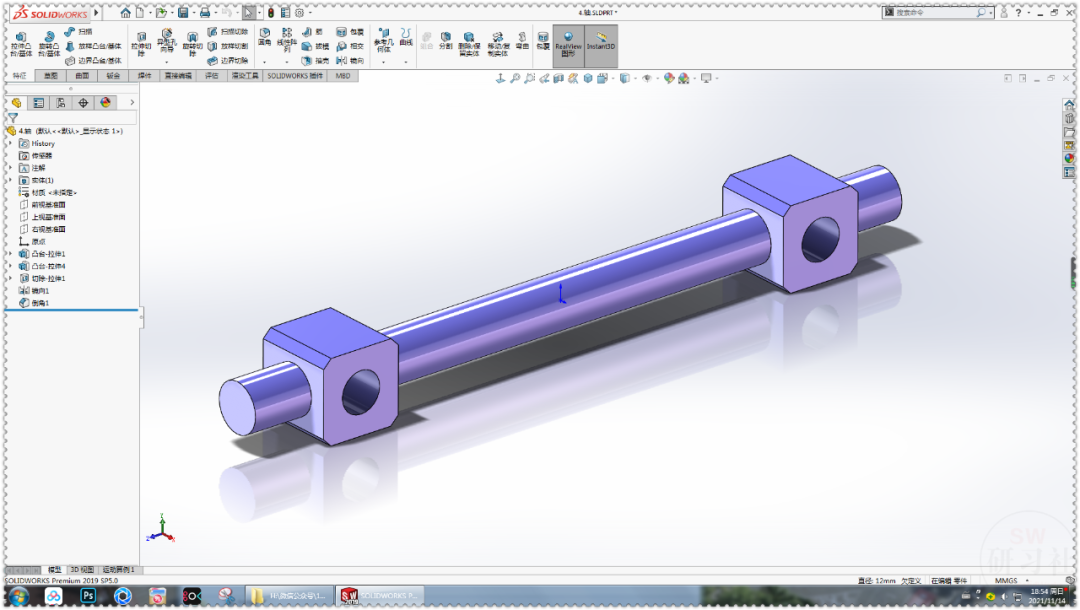Open the 评估 (Evaluate) ribbon tab
The height and width of the screenshot is (610, 1080).
[x=213, y=74]
